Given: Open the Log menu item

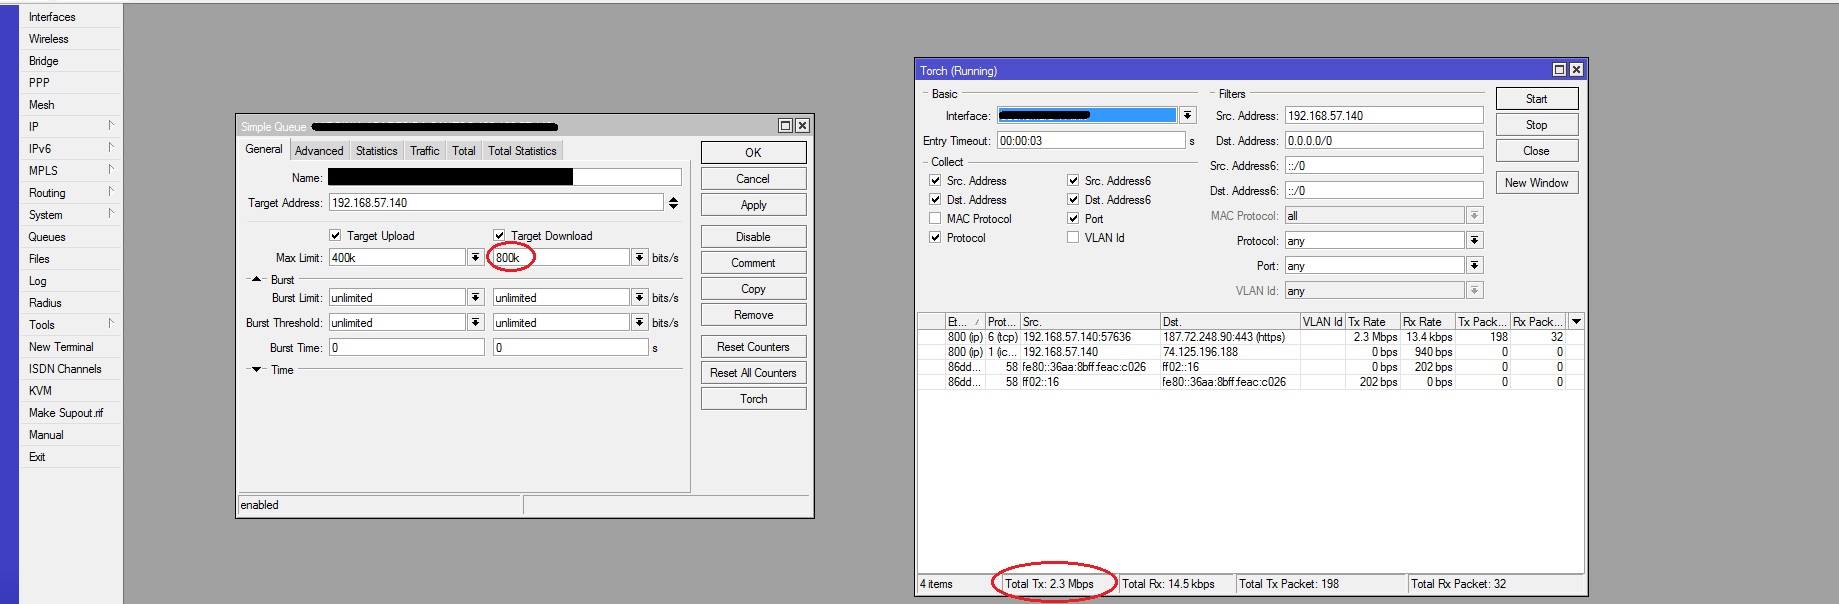Looking at the screenshot, I should (38, 281).
